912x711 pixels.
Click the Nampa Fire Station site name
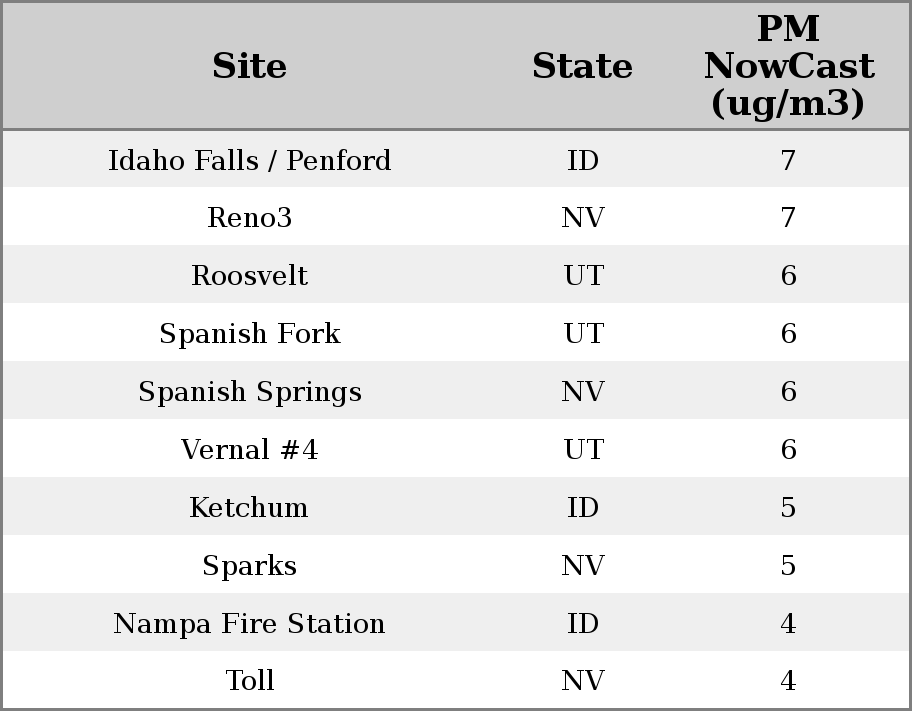point(250,624)
